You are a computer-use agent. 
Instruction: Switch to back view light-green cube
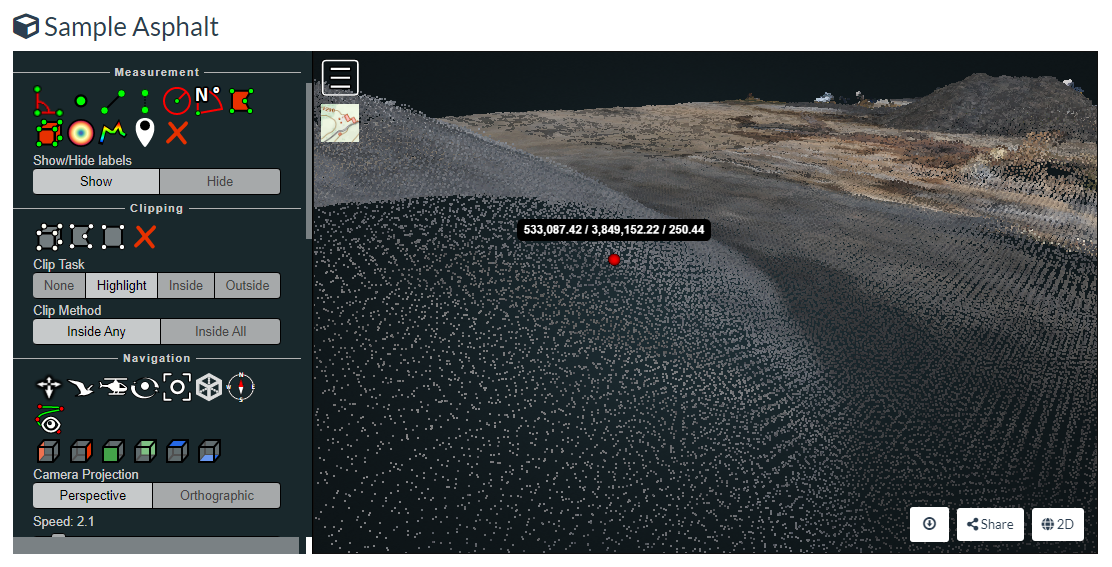(x=145, y=451)
